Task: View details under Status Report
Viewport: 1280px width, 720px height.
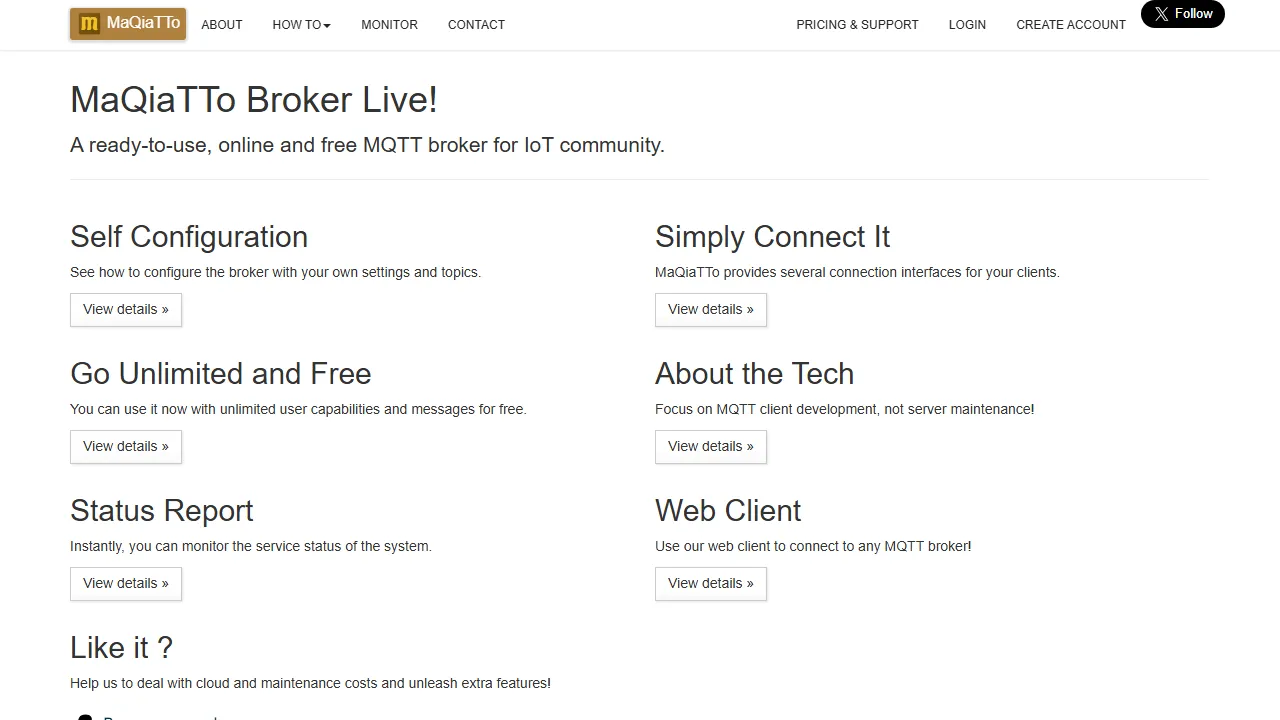Action: [x=125, y=583]
